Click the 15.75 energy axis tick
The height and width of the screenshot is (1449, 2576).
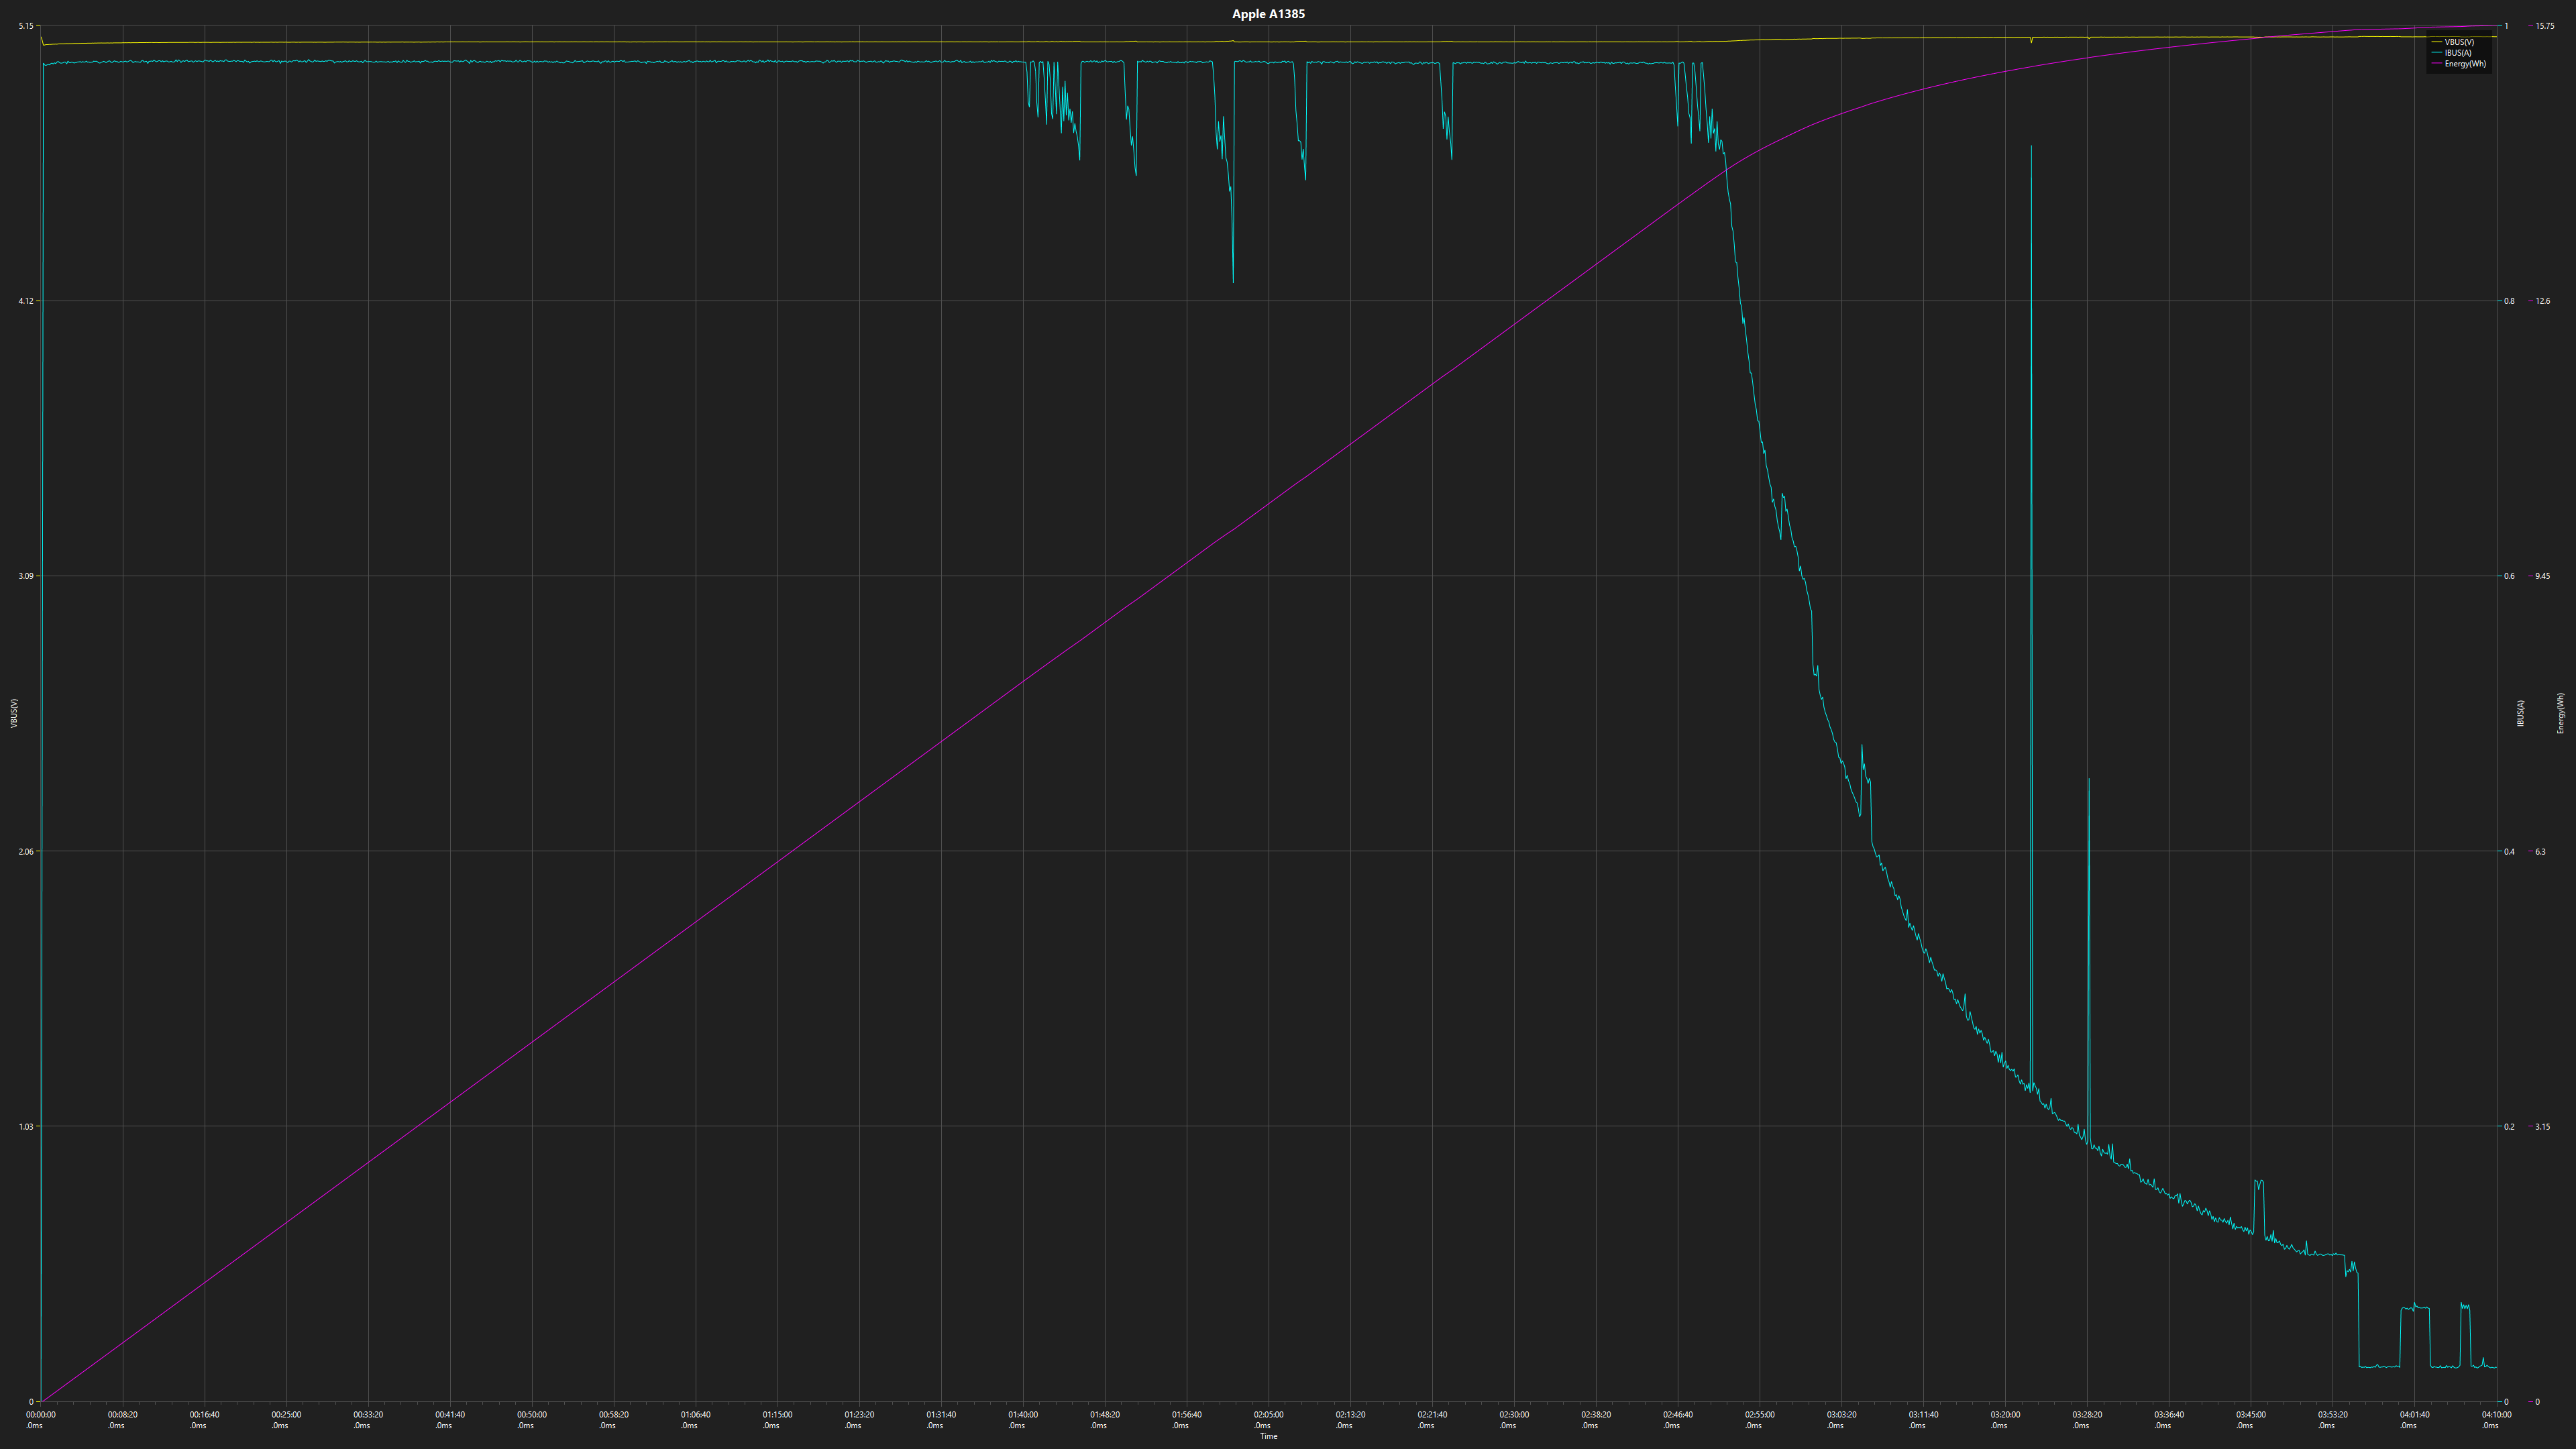tap(2544, 26)
